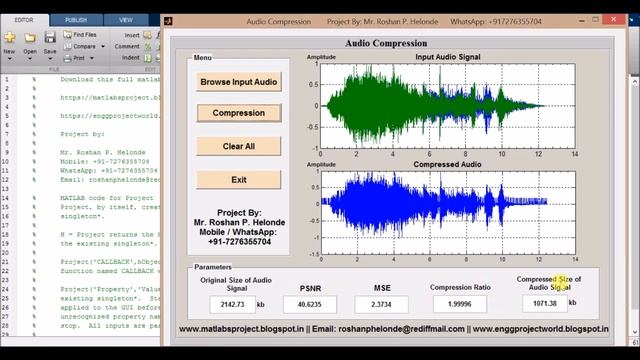Click the Insert section icon

tap(147, 35)
